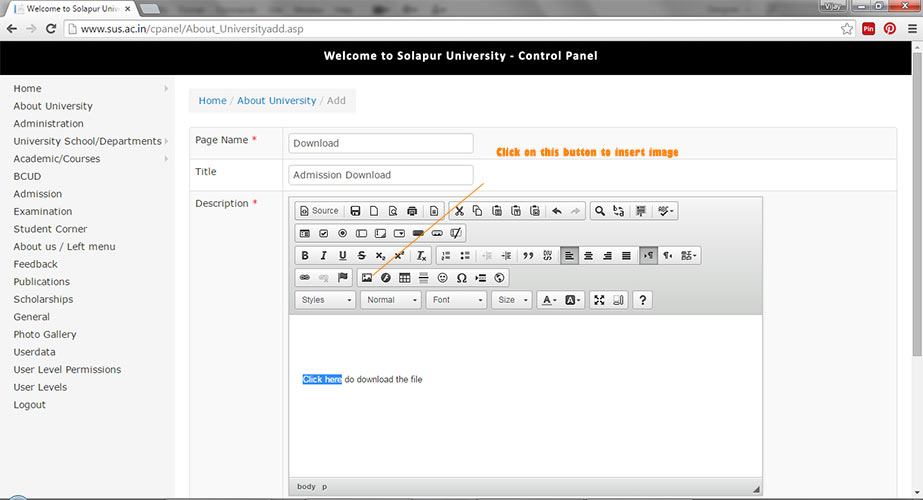Screen dimensions: 923x500
Task: Click the Undo arrow icon
Action: point(557,211)
